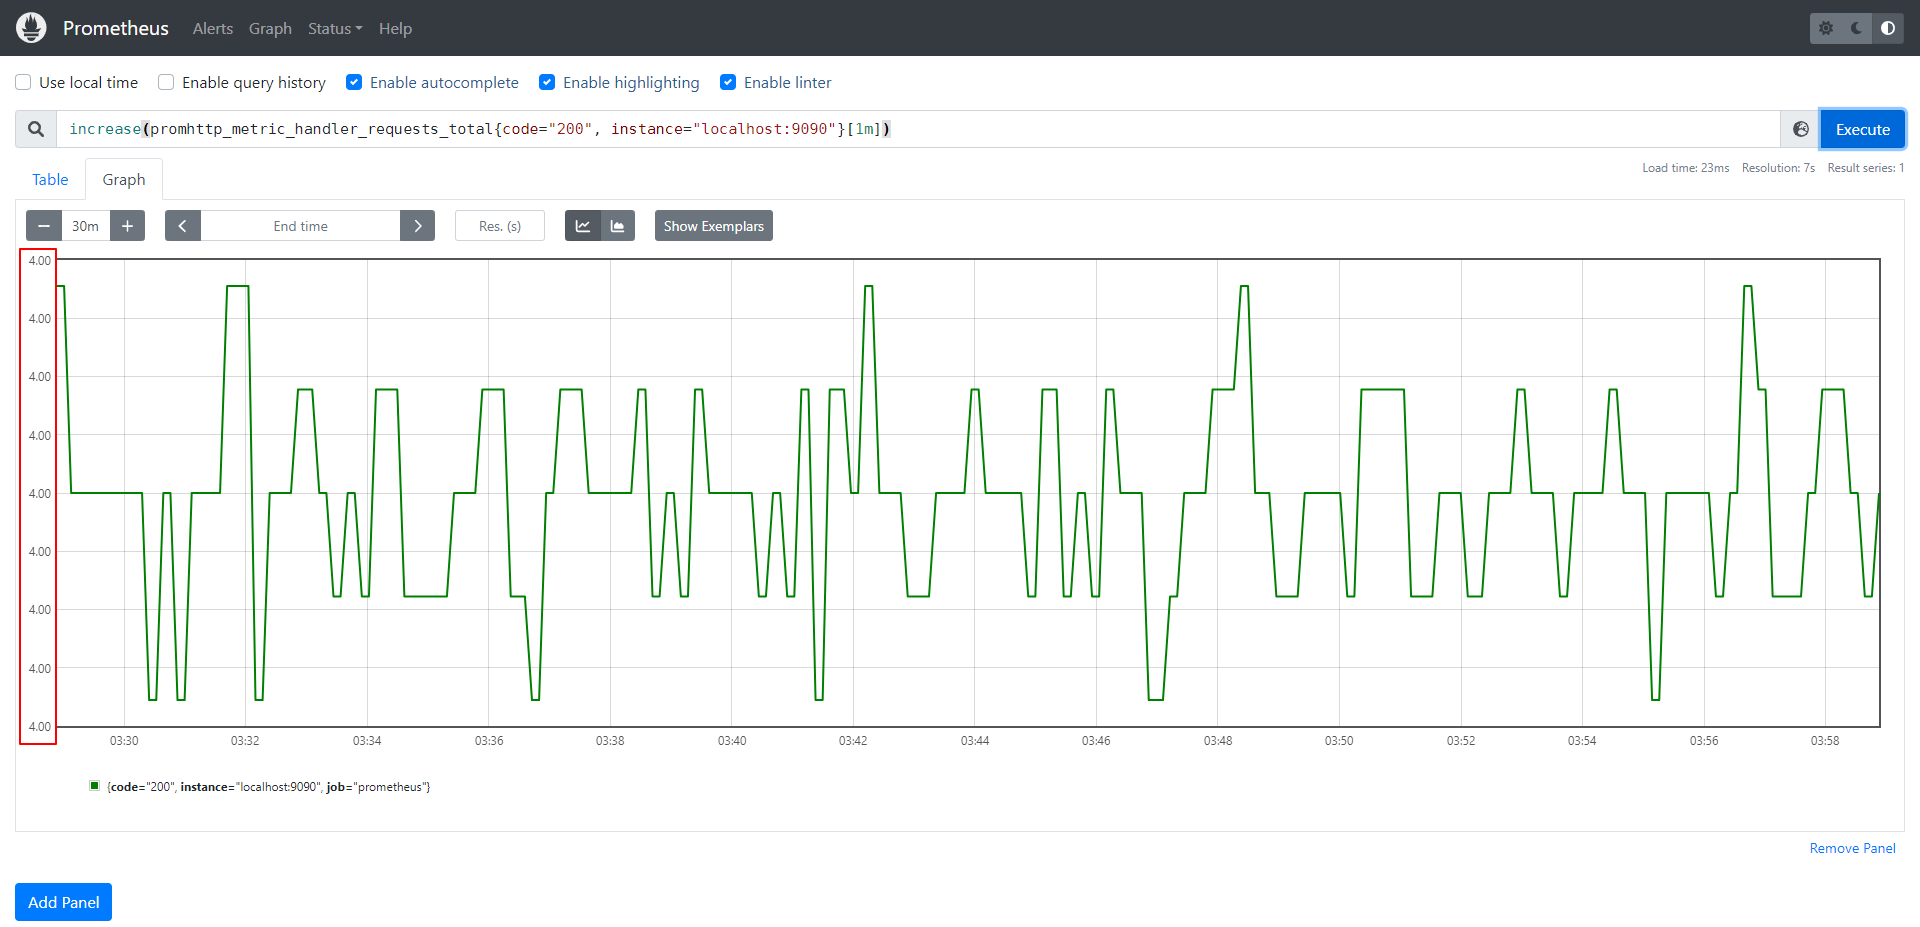Click the Remove Panel link

1852,848
